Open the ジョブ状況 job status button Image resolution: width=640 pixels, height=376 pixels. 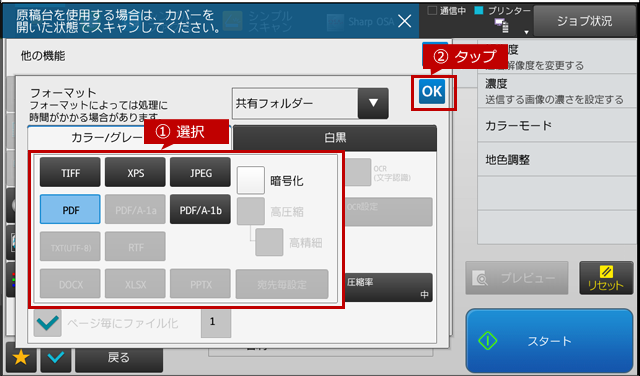[584, 21]
